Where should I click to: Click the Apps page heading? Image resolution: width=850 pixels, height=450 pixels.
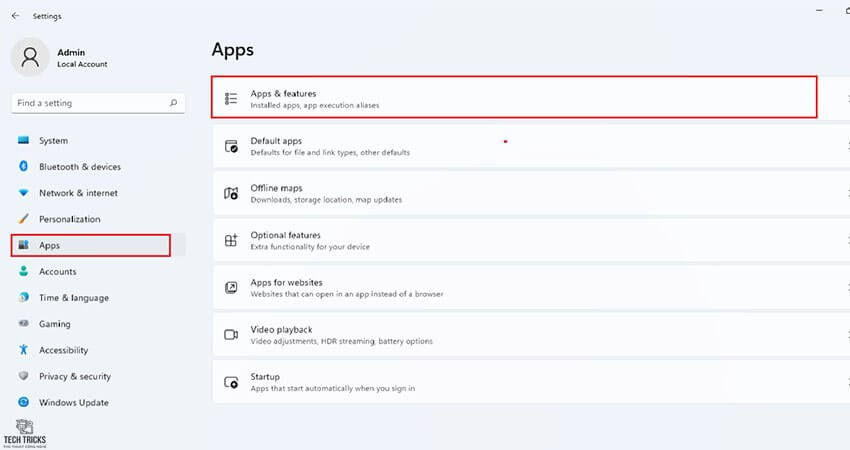(233, 50)
